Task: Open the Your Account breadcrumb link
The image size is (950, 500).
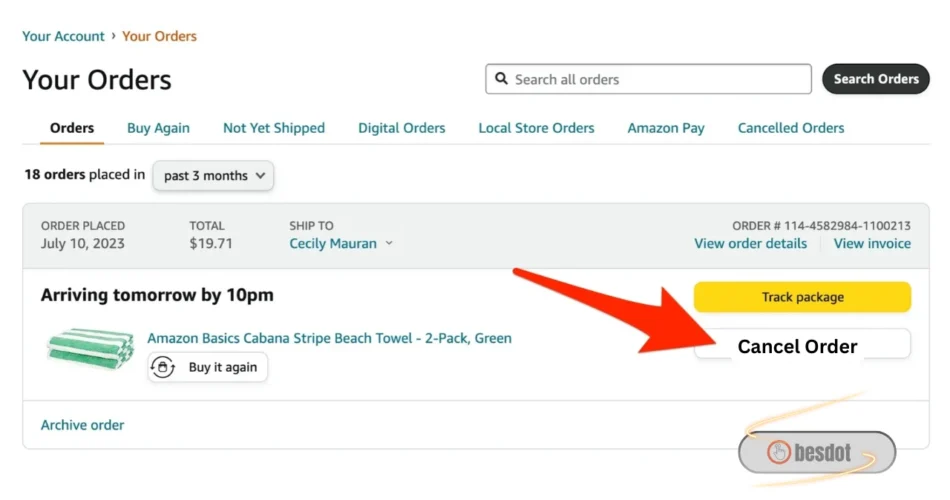Action: [x=63, y=36]
